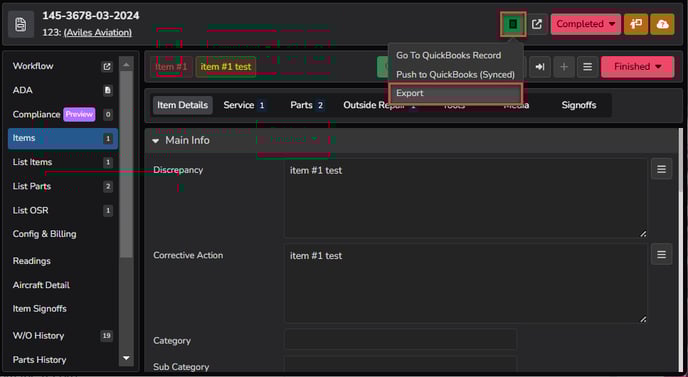Click the document icon beside work order number
688x377 pixels.
tap(21, 25)
